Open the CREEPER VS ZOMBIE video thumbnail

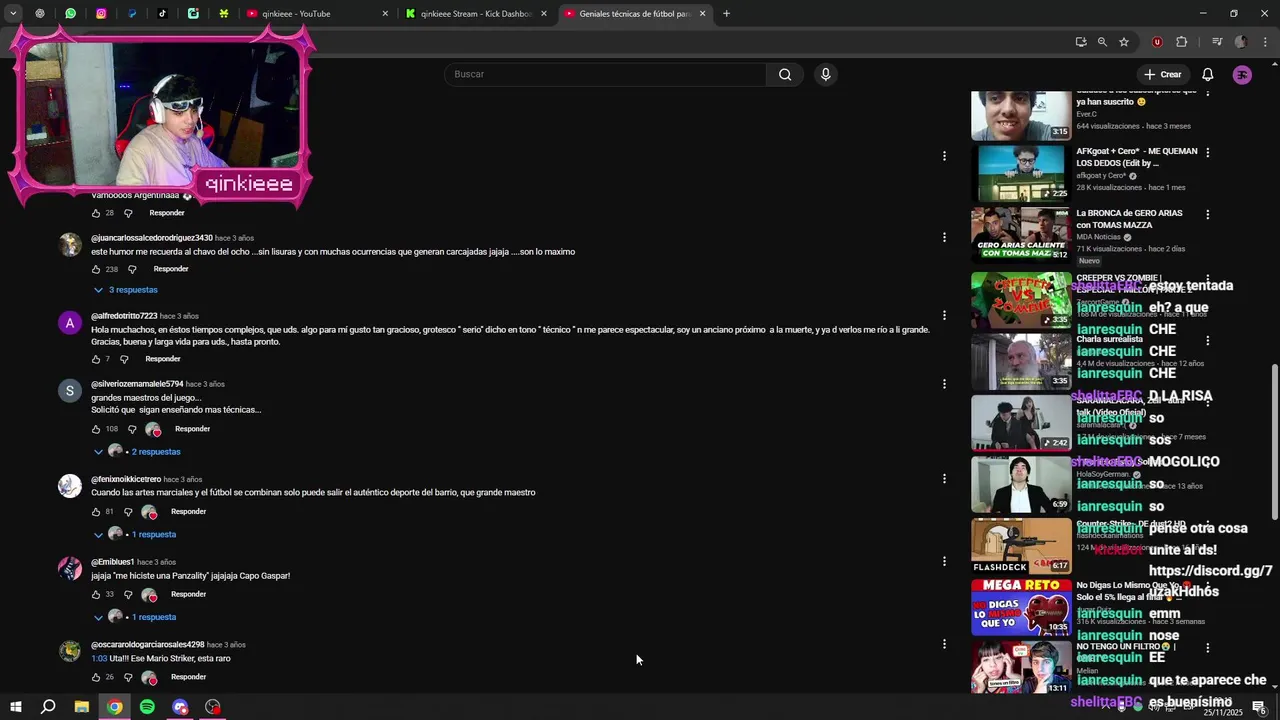point(1021,299)
